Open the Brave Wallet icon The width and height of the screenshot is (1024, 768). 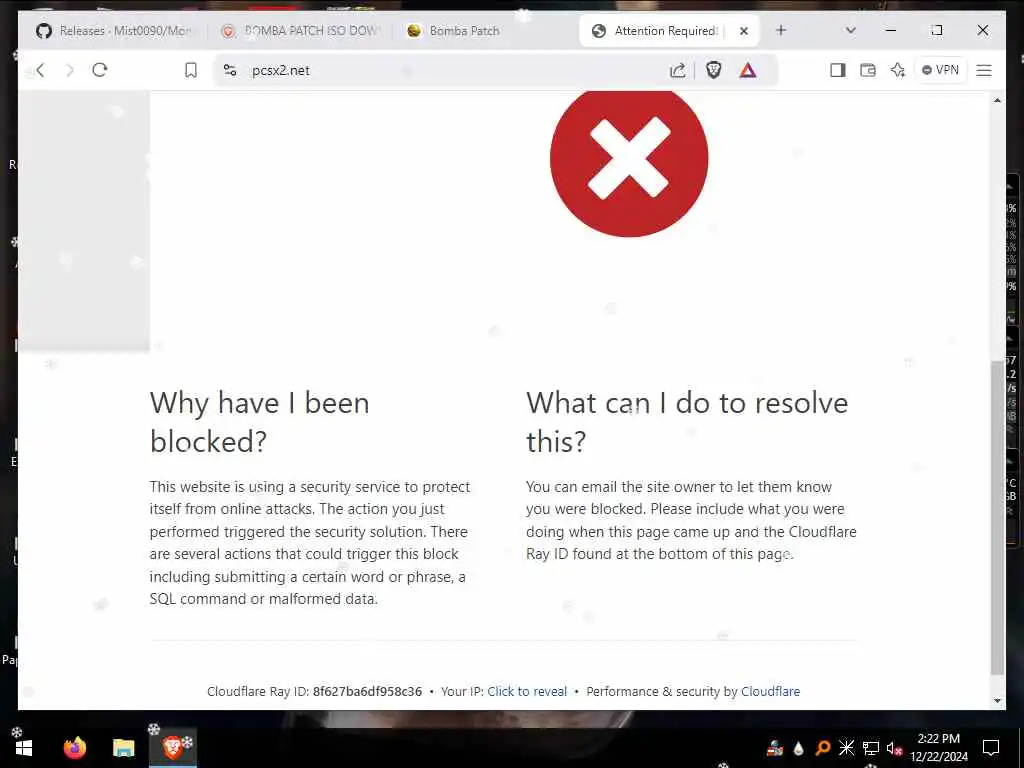[x=868, y=70]
